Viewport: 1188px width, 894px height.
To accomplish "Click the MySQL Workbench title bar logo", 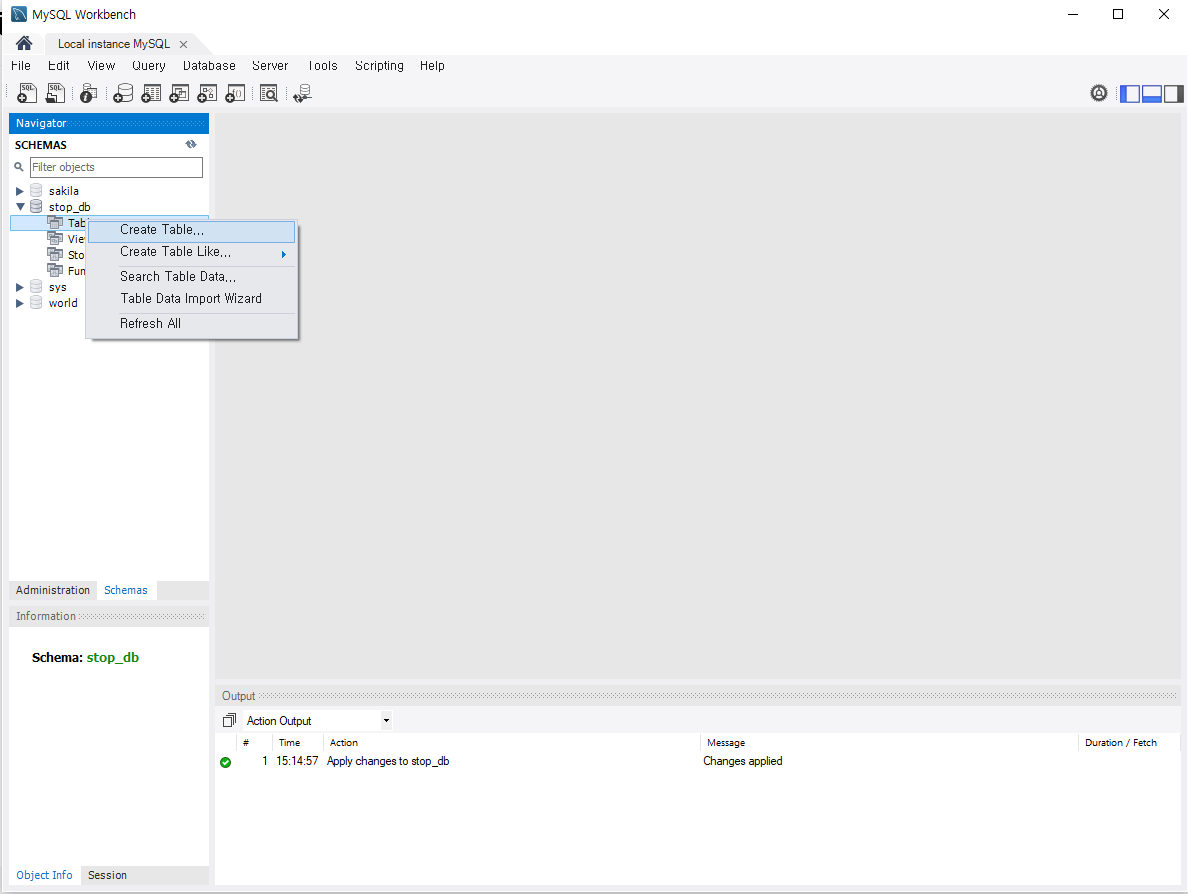I will [x=19, y=14].
